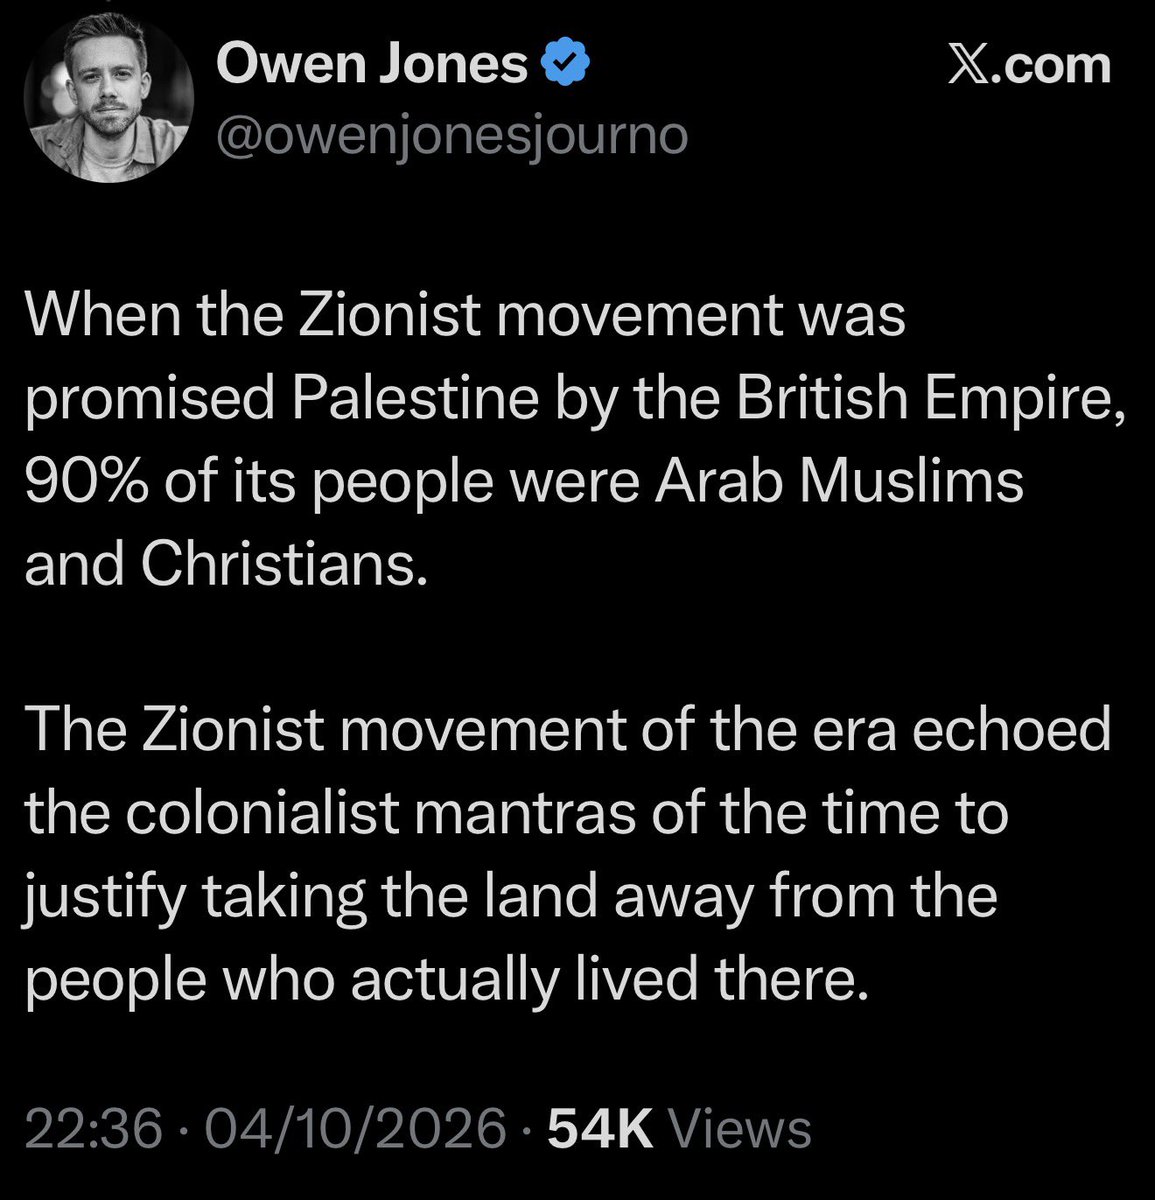Click the opening line "When the Zionist movement was"

click(x=465, y=317)
